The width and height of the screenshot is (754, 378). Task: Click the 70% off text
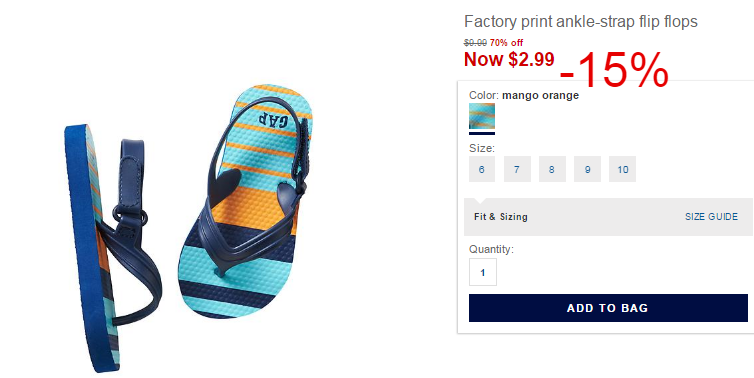pyautogui.click(x=506, y=43)
